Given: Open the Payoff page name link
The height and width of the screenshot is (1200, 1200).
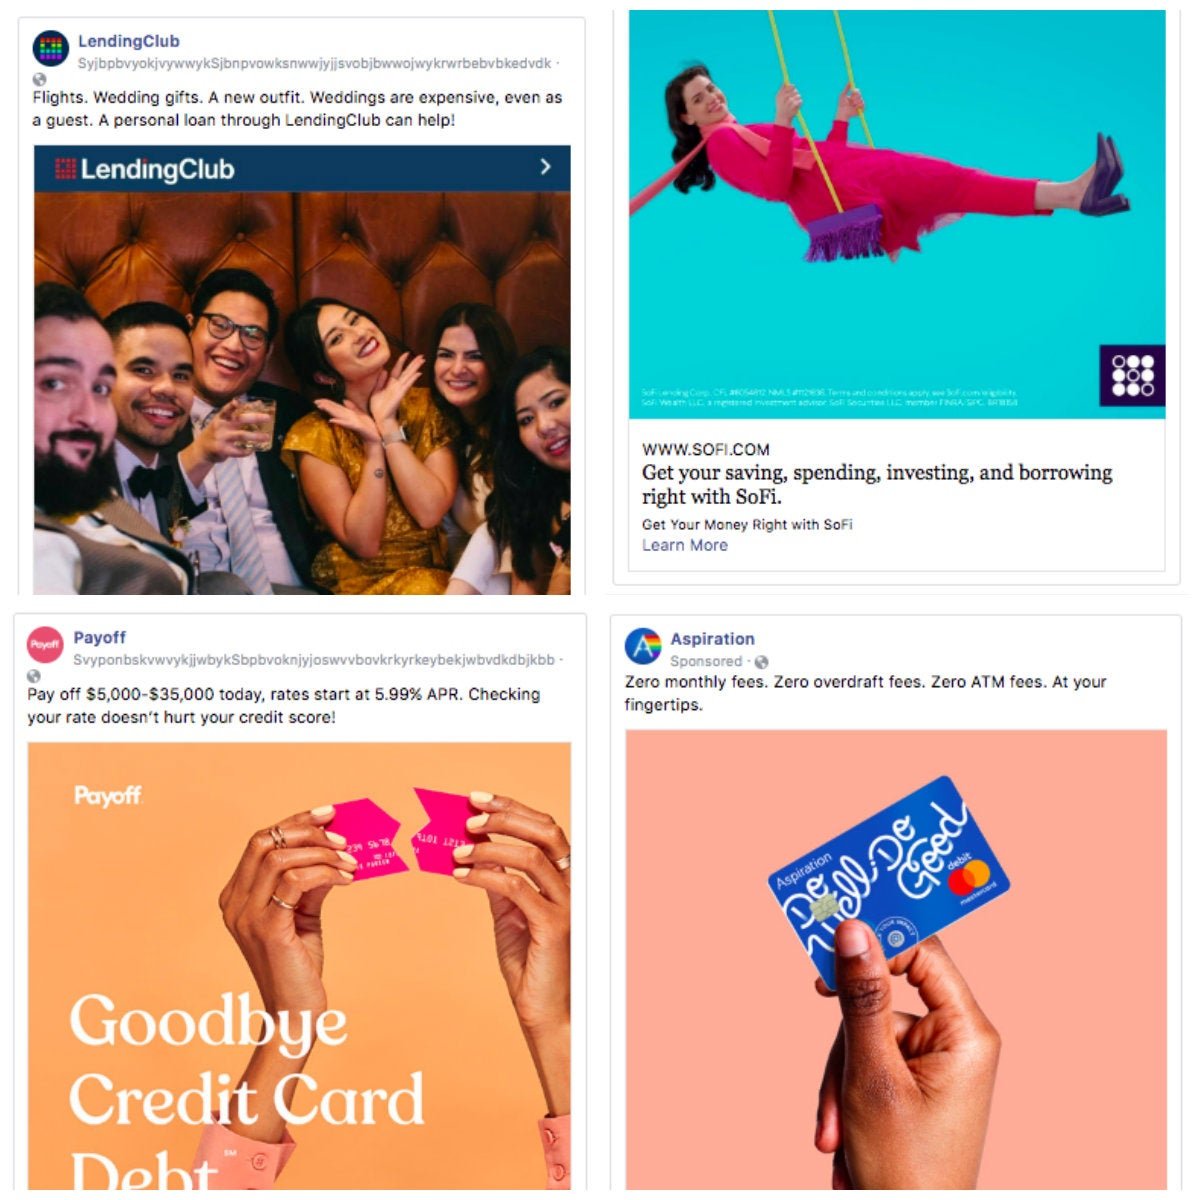Looking at the screenshot, I should point(99,637).
